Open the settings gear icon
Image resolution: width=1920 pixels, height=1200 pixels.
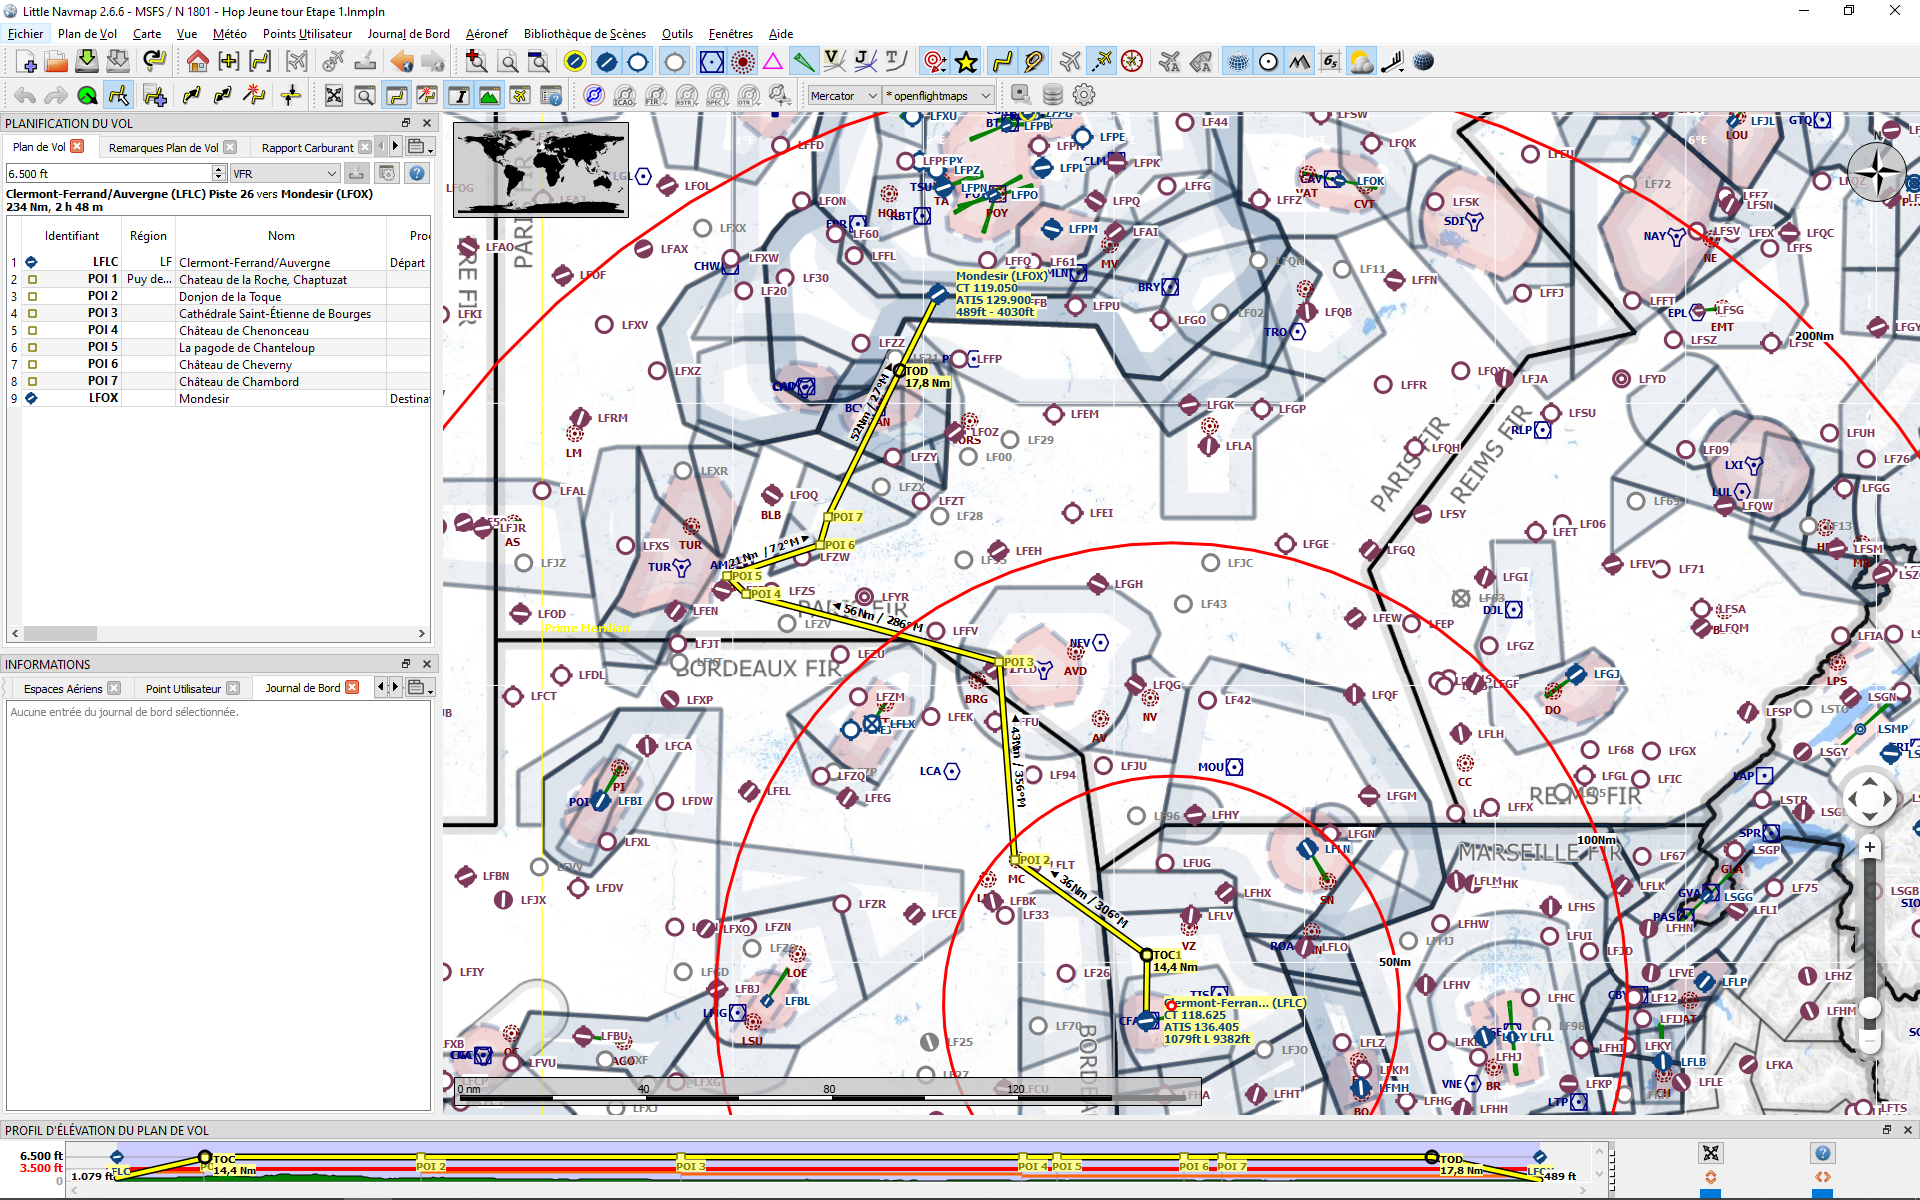tap(1084, 95)
